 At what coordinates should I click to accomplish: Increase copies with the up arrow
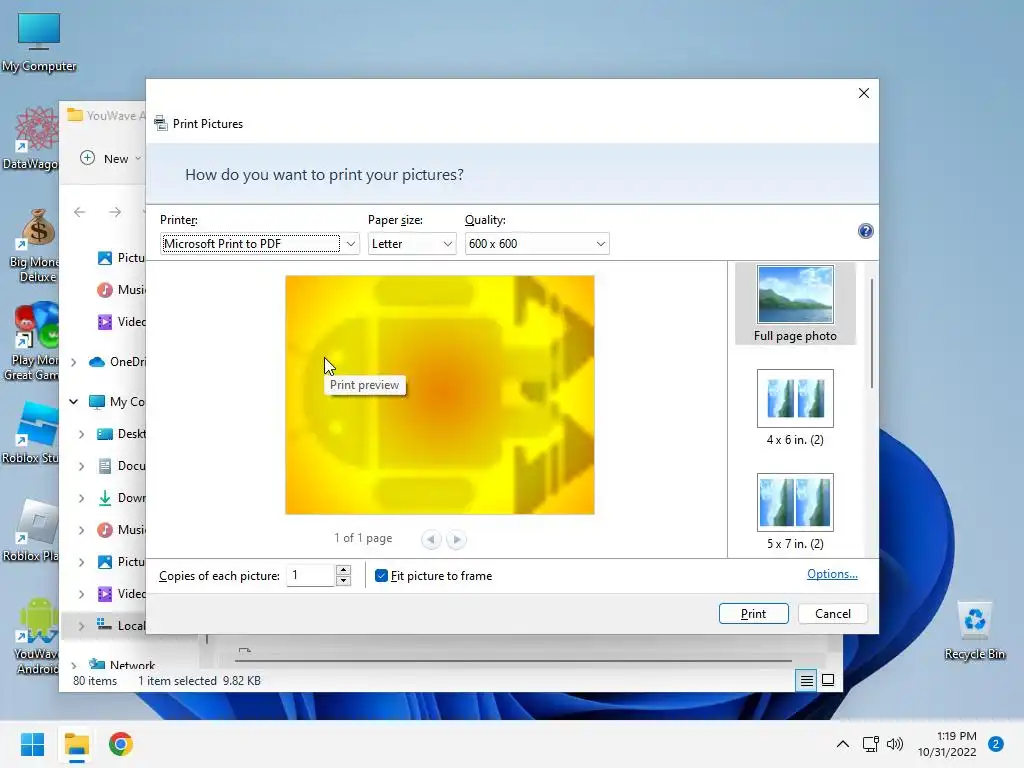(x=344, y=570)
